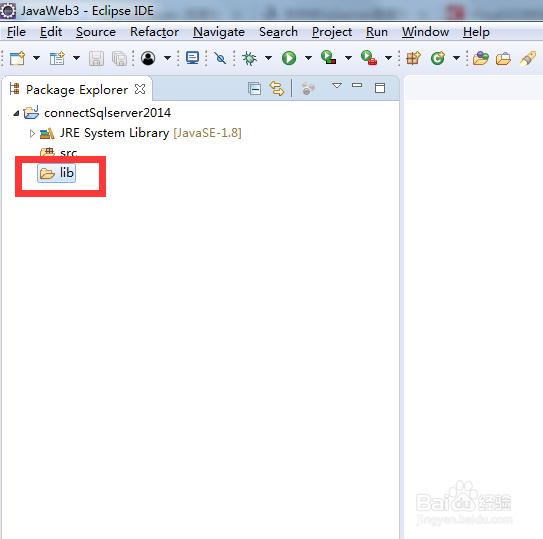Open the Run configurations dropdown arrow
This screenshot has height=539, width=543.
(x=308, y=58)
